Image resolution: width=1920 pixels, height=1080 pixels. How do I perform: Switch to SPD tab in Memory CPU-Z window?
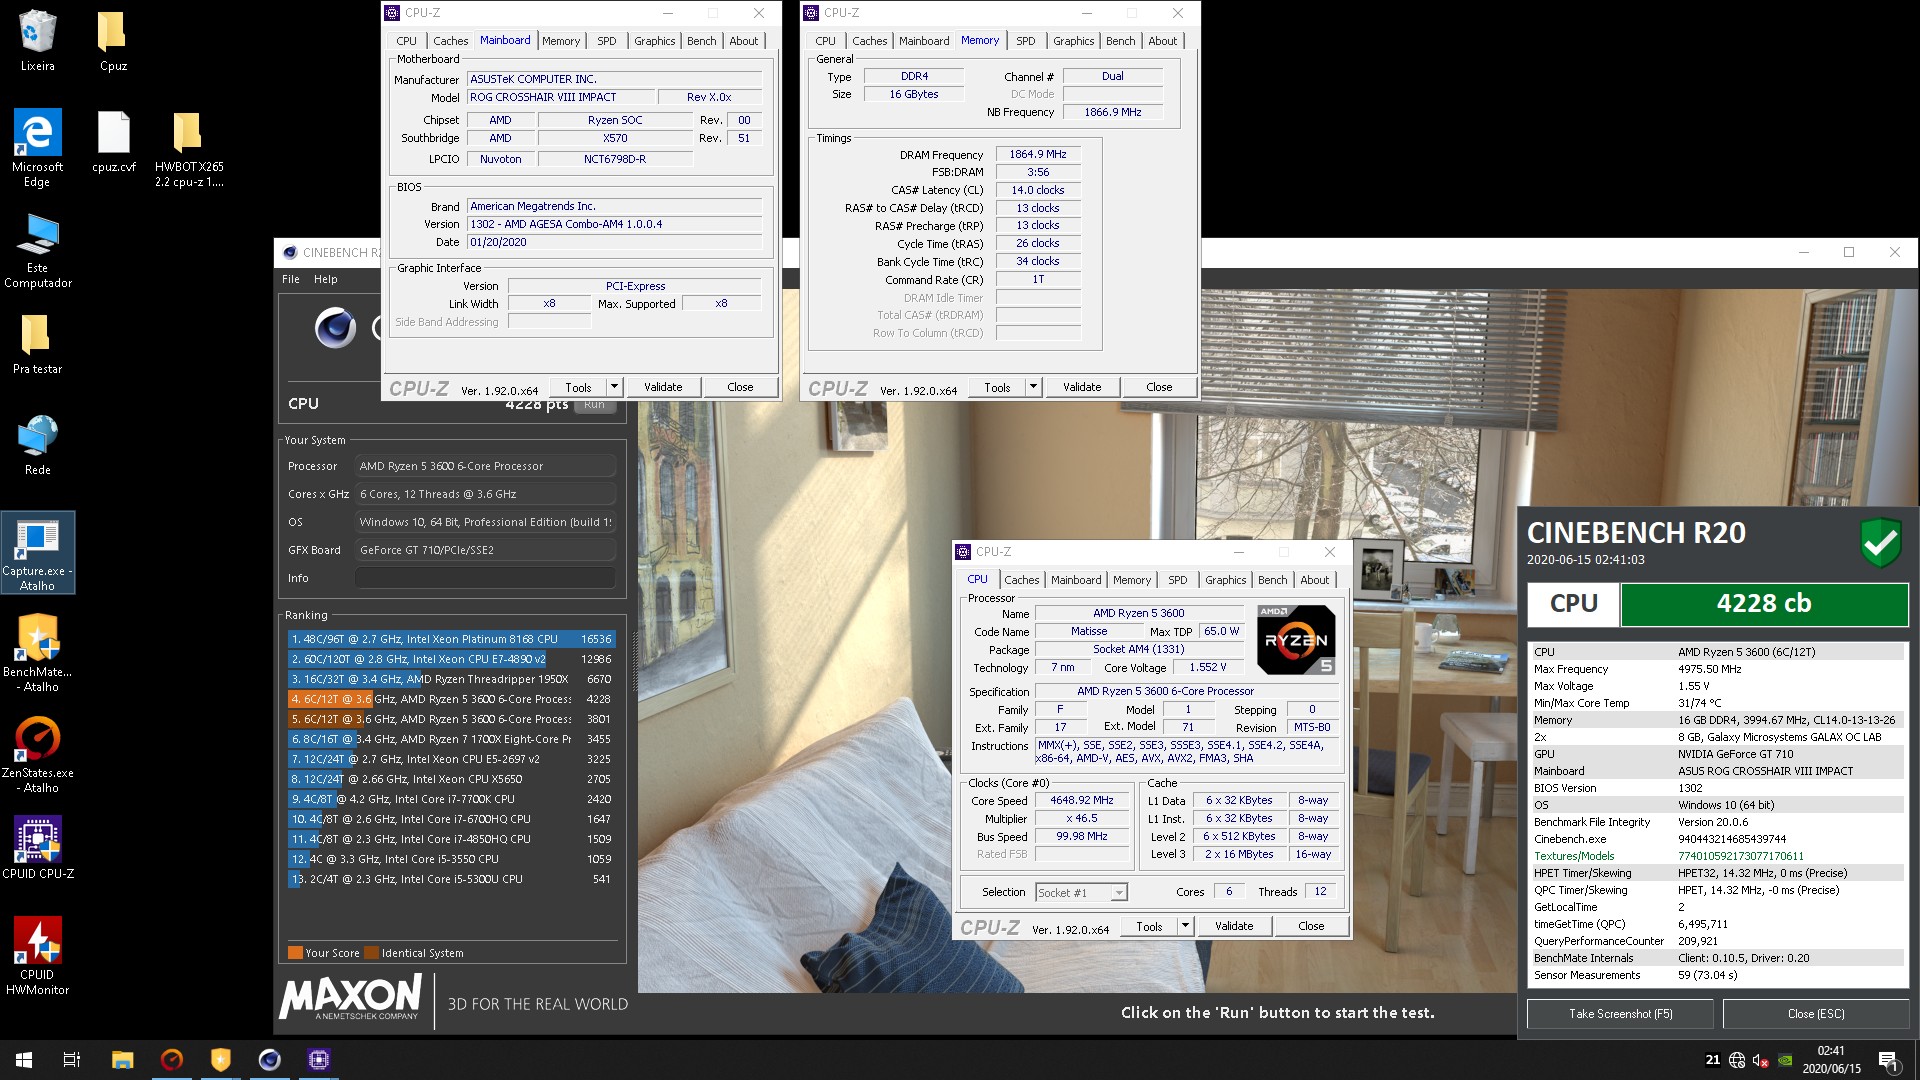(1025, 41)
